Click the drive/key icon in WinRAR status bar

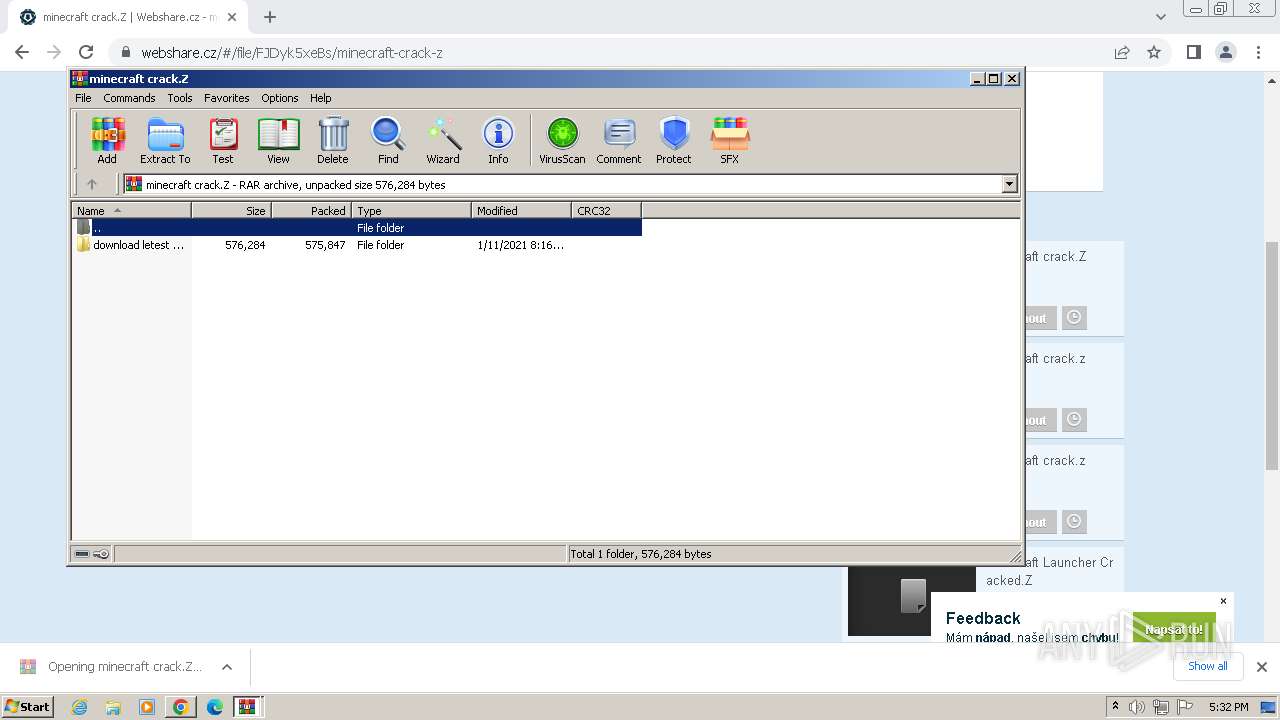92,554
